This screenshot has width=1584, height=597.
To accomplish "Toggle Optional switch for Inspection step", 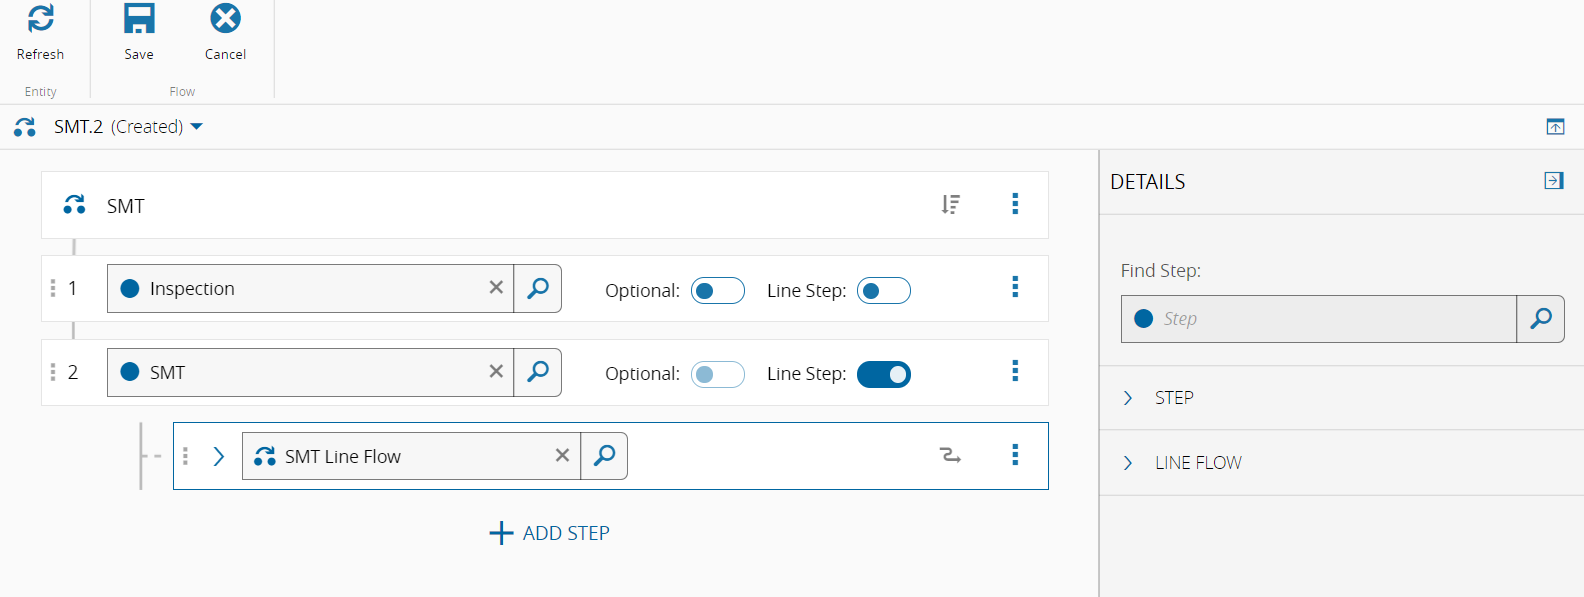I will pos(718,291).
